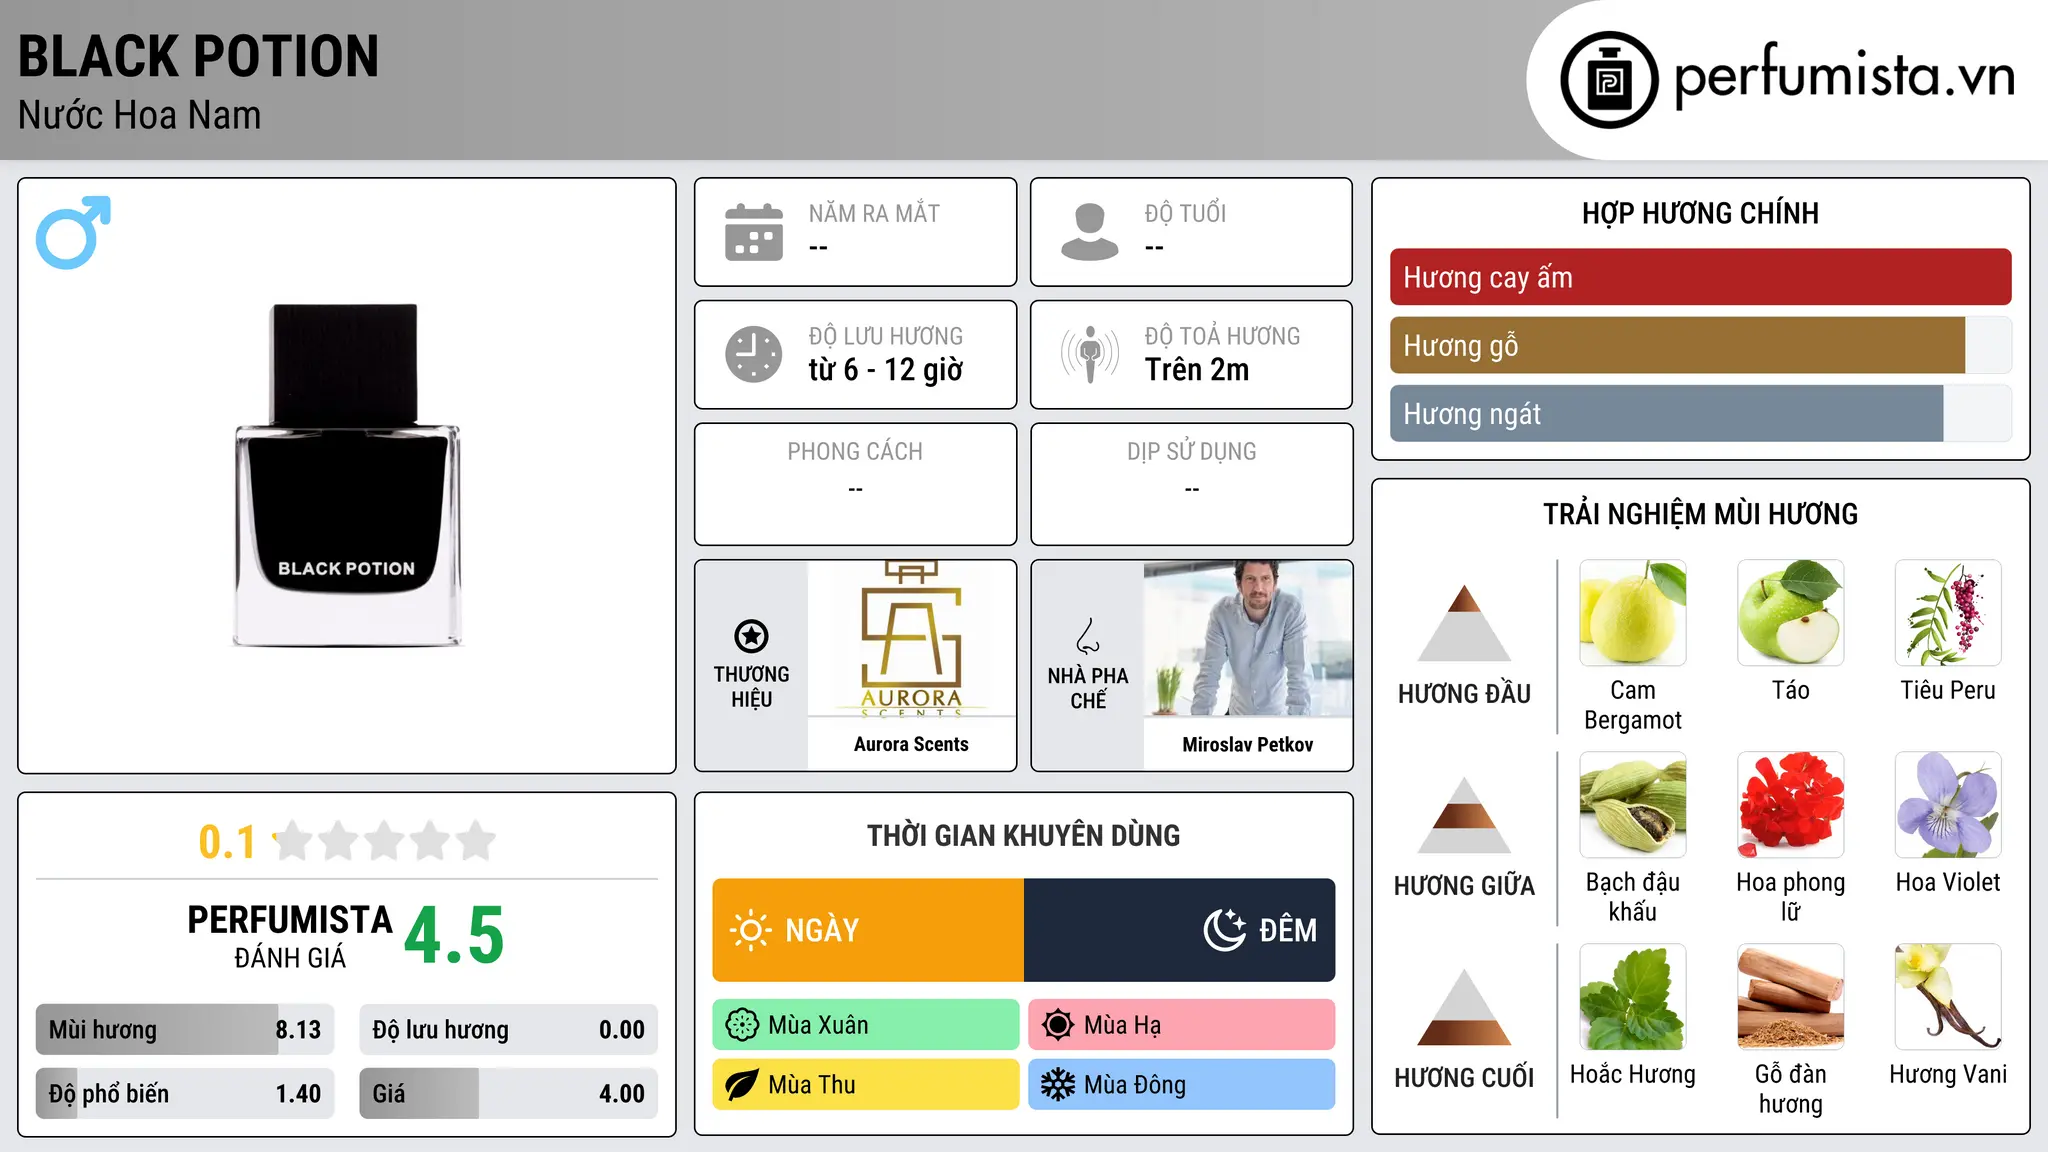The height and width of the screenshot is (1152, 2048).
Task: Click the Độ lưu hương rating bar
Action: click(509, 1029)
